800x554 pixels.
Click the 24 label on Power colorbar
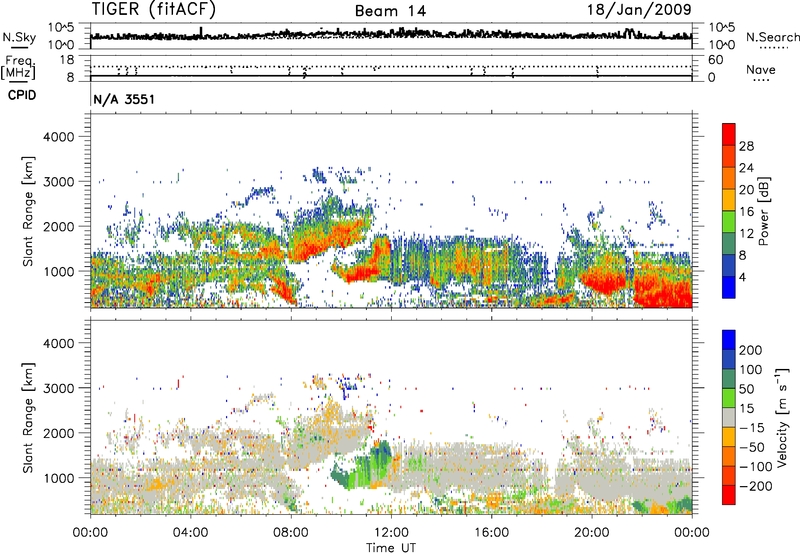coord(746,168)
